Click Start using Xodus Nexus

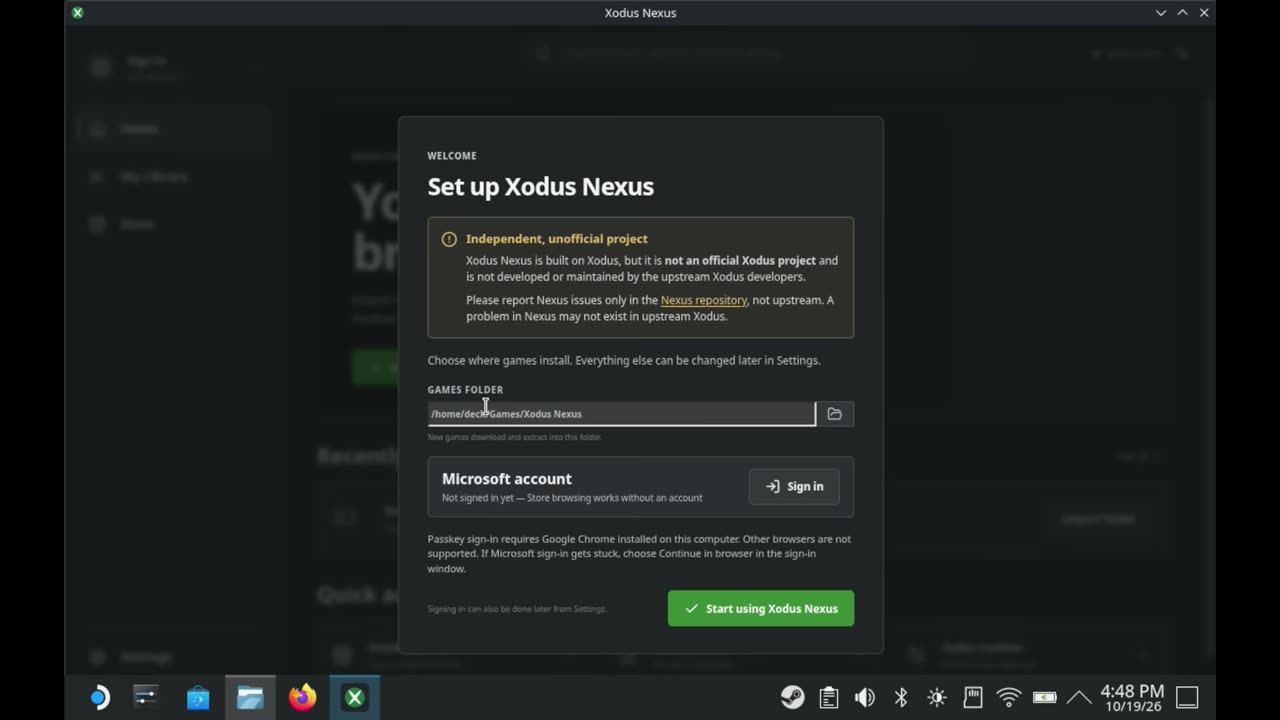coord(761,608)
